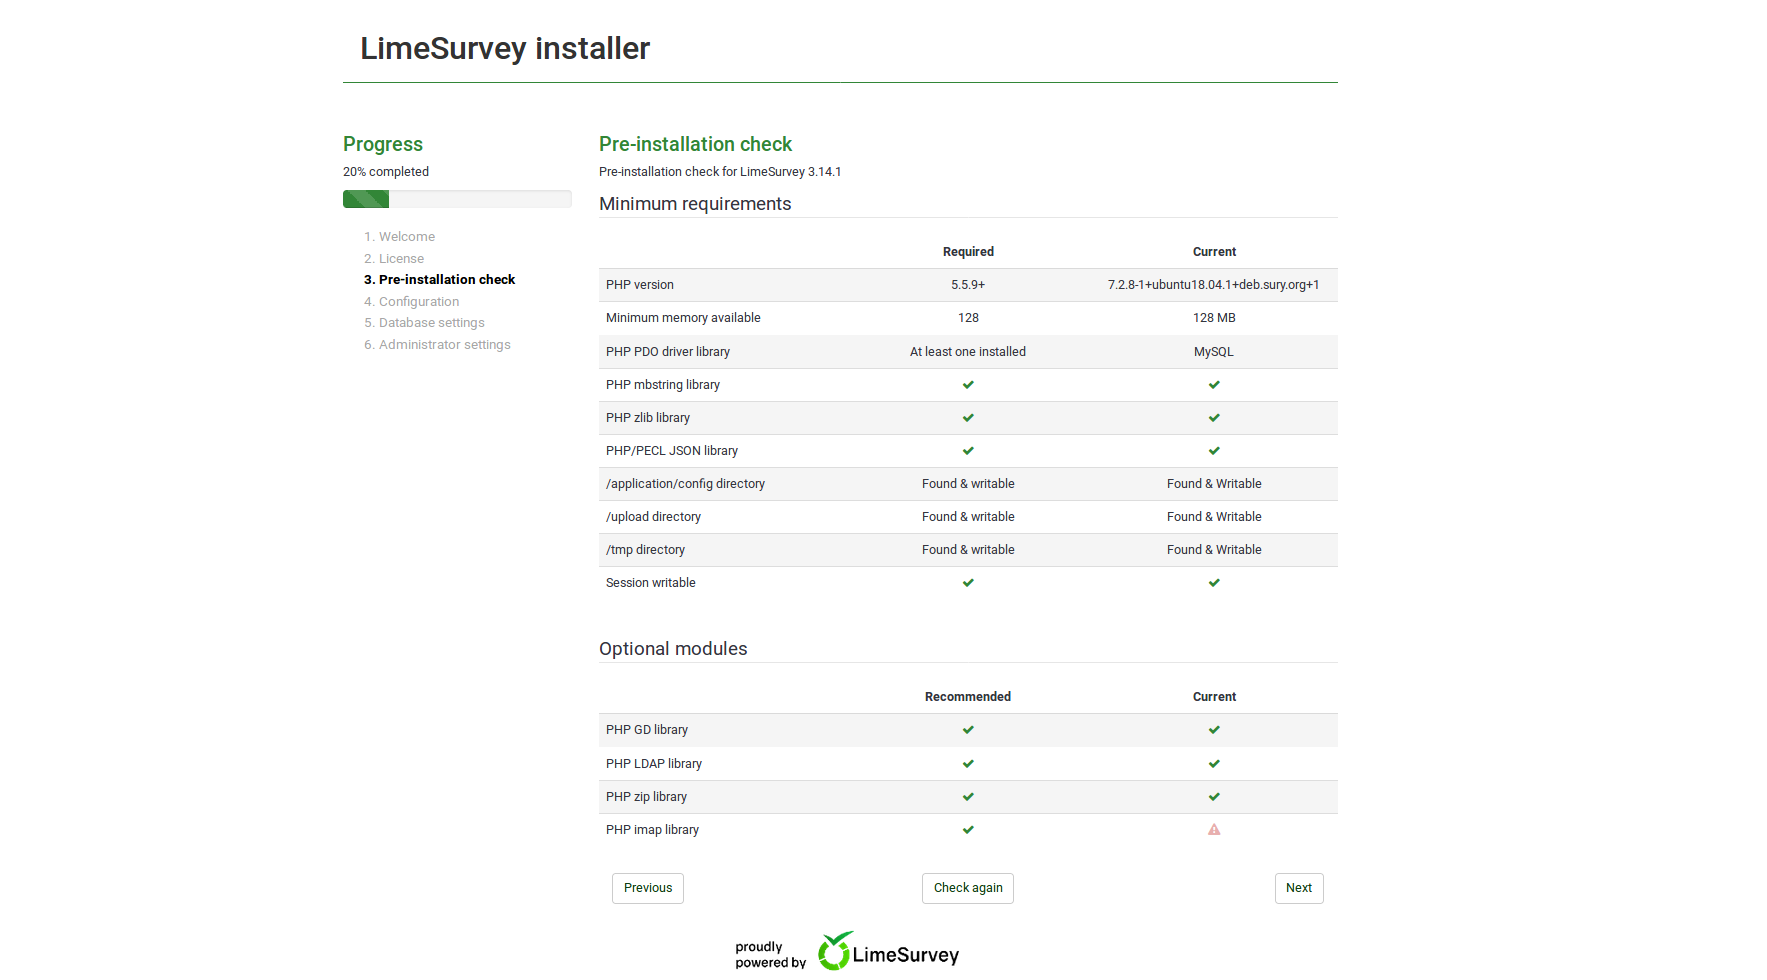This screenshot has height=980, width=1767.
Task: Click the PHP imap library warning icon
Action: click(x=1214, y=830)
